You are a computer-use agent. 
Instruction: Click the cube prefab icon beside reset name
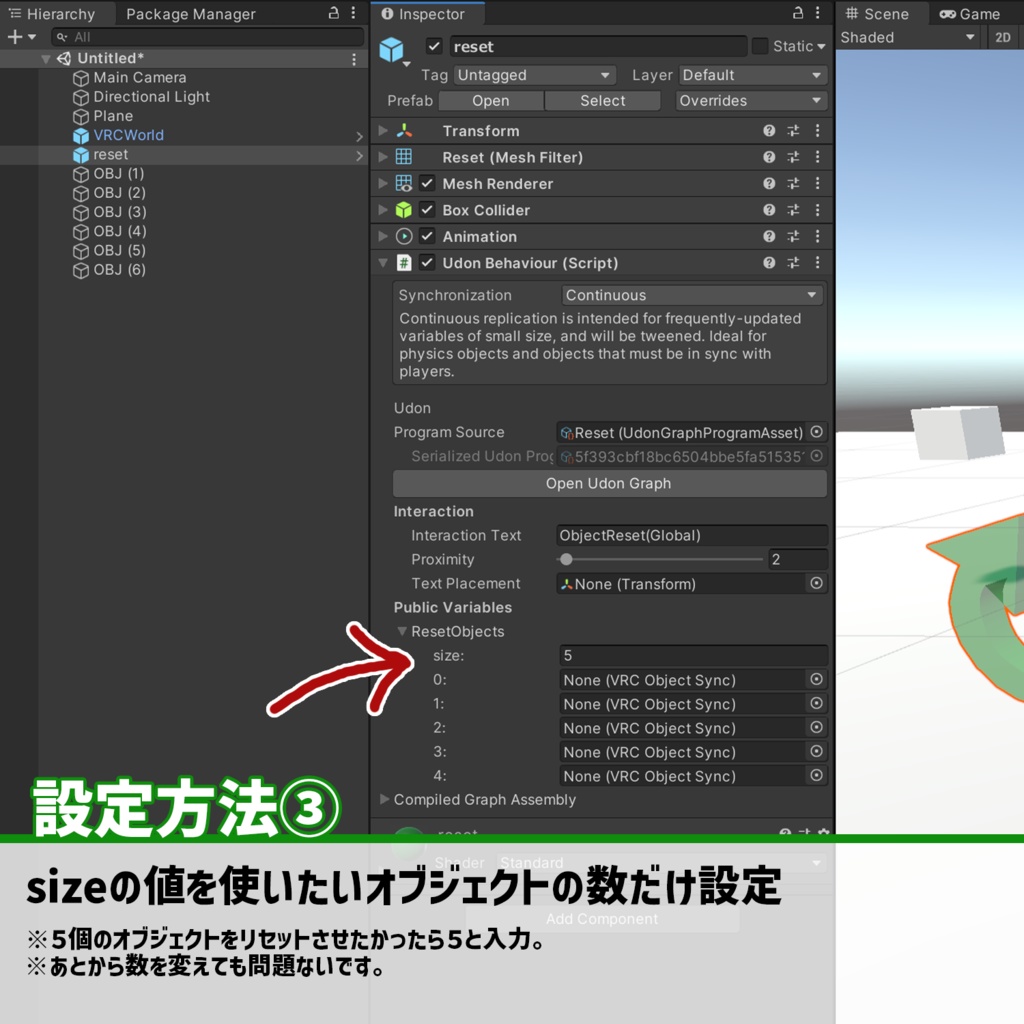click(x=394, y=46)
